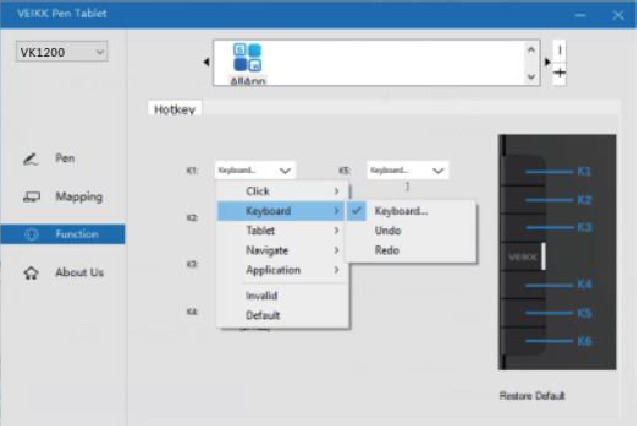Show previous applications with left arrow
Image resolution: width=637 pixels, height=426 pixels.
pyautogui.click(x=206, y=62)
